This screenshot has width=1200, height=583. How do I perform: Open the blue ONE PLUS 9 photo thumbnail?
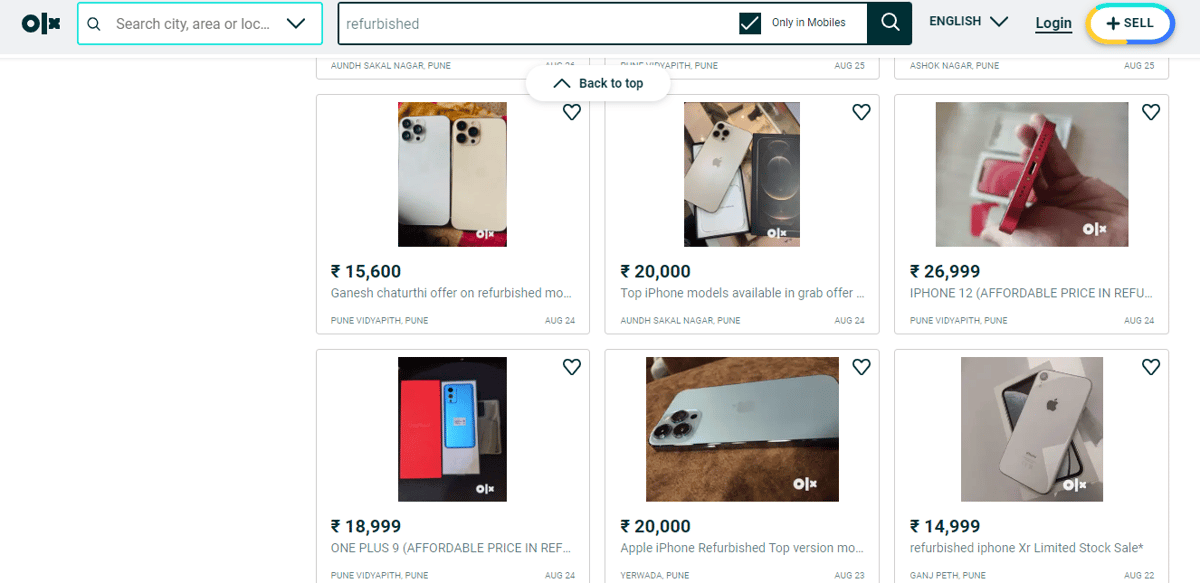tap(452, 429)
